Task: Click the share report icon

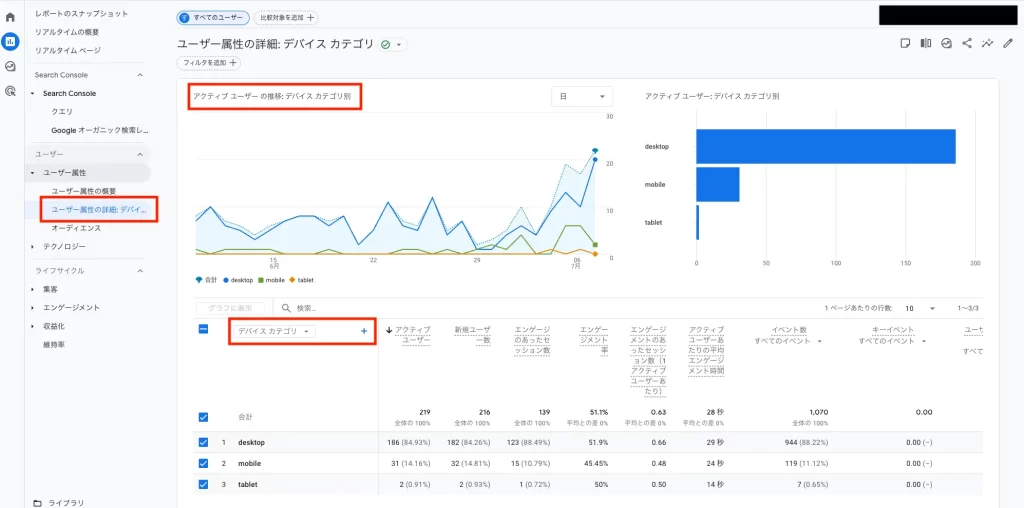Action: 967,44
